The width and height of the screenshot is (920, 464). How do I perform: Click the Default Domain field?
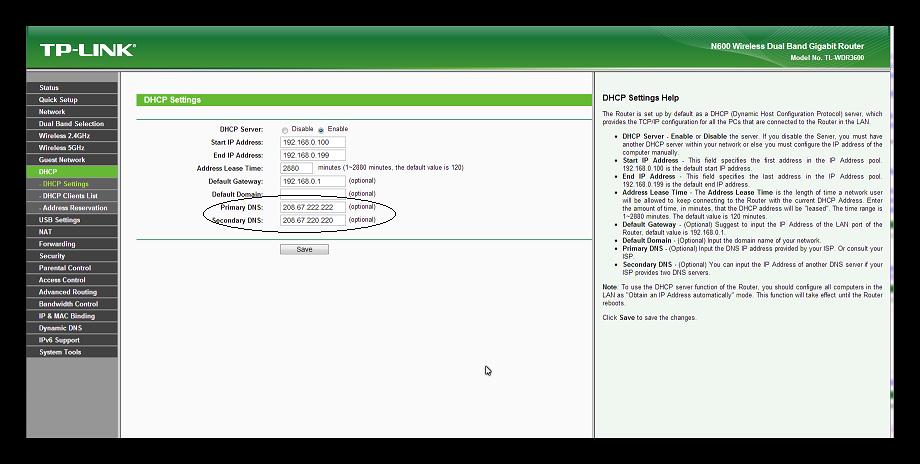tap(313, 194)
